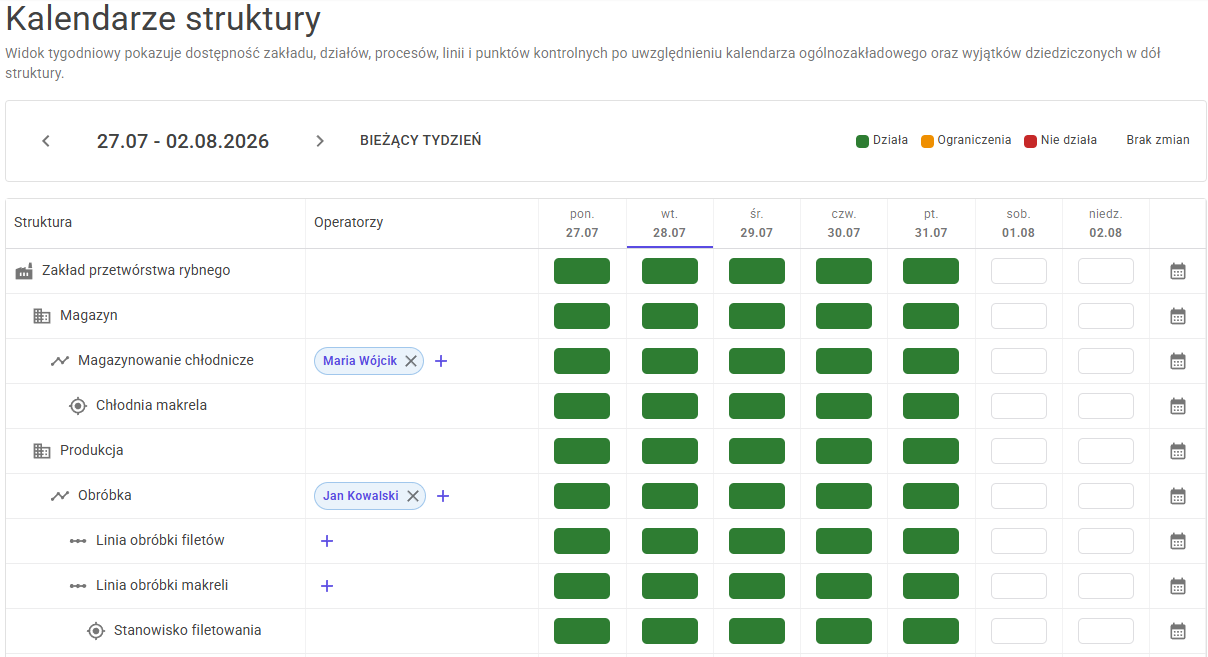The image size is (1208, 657).
Task: Click the target icon beside Stanowisko filetowania
Action: pyautogui.click(x=96, y=631)
